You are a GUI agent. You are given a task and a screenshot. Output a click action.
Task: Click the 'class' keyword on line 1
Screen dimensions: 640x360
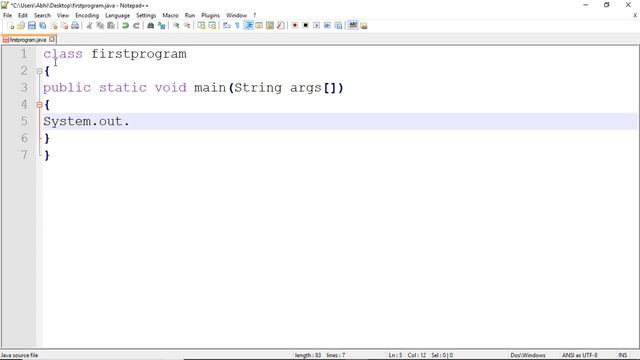(x=63, y=54)
